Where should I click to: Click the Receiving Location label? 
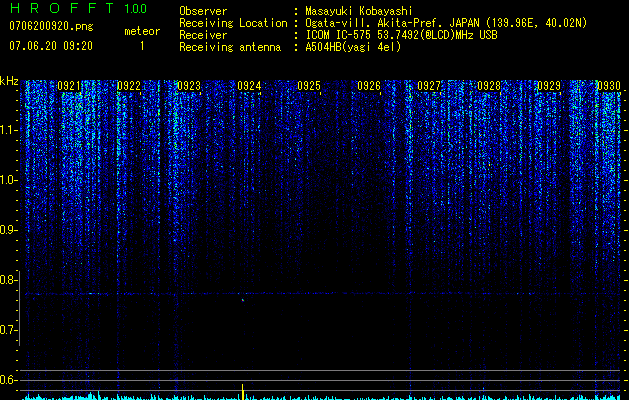click(233, 23)
